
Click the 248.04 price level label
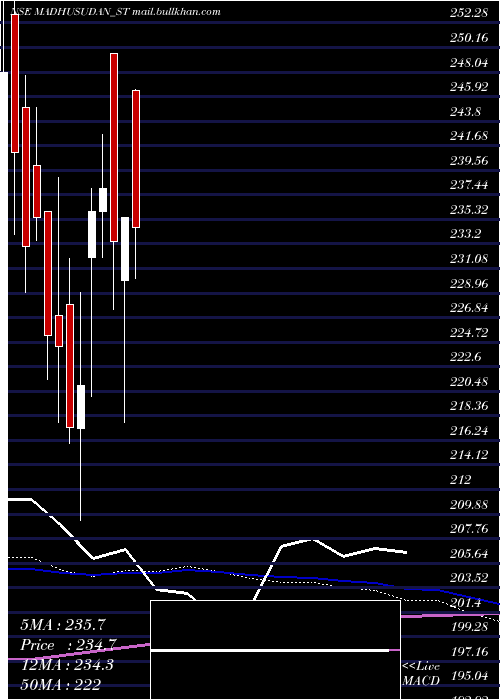[469, 62]
